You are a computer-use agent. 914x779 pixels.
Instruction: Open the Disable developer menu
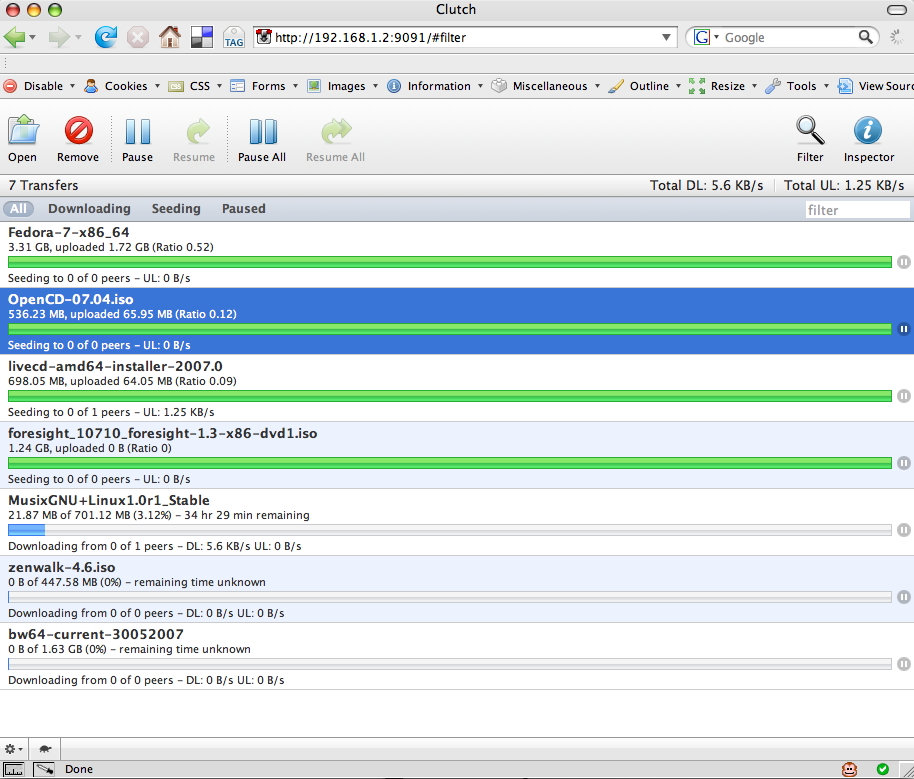39,86
